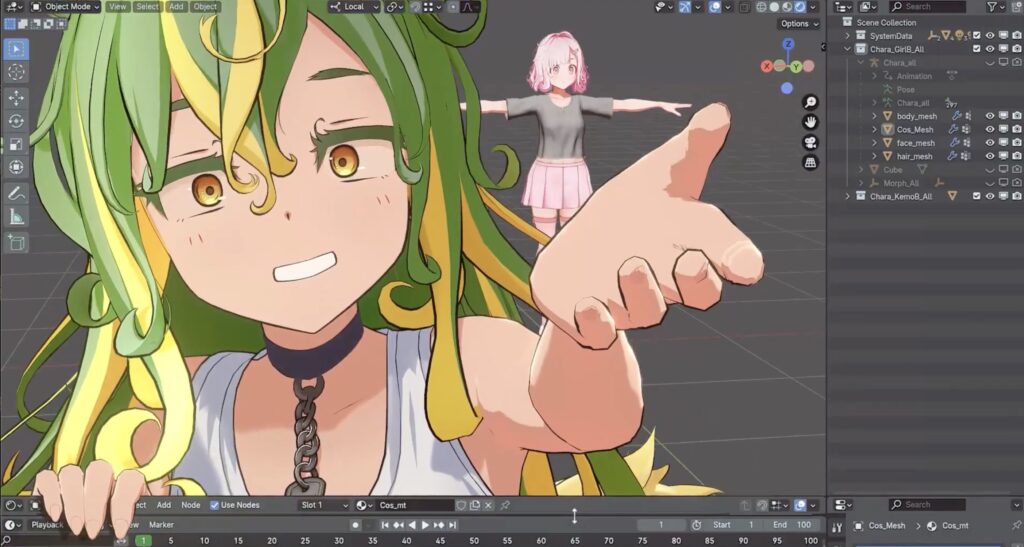Select the Measure tool
The image size is (1024, 547).
coord(16,217)
